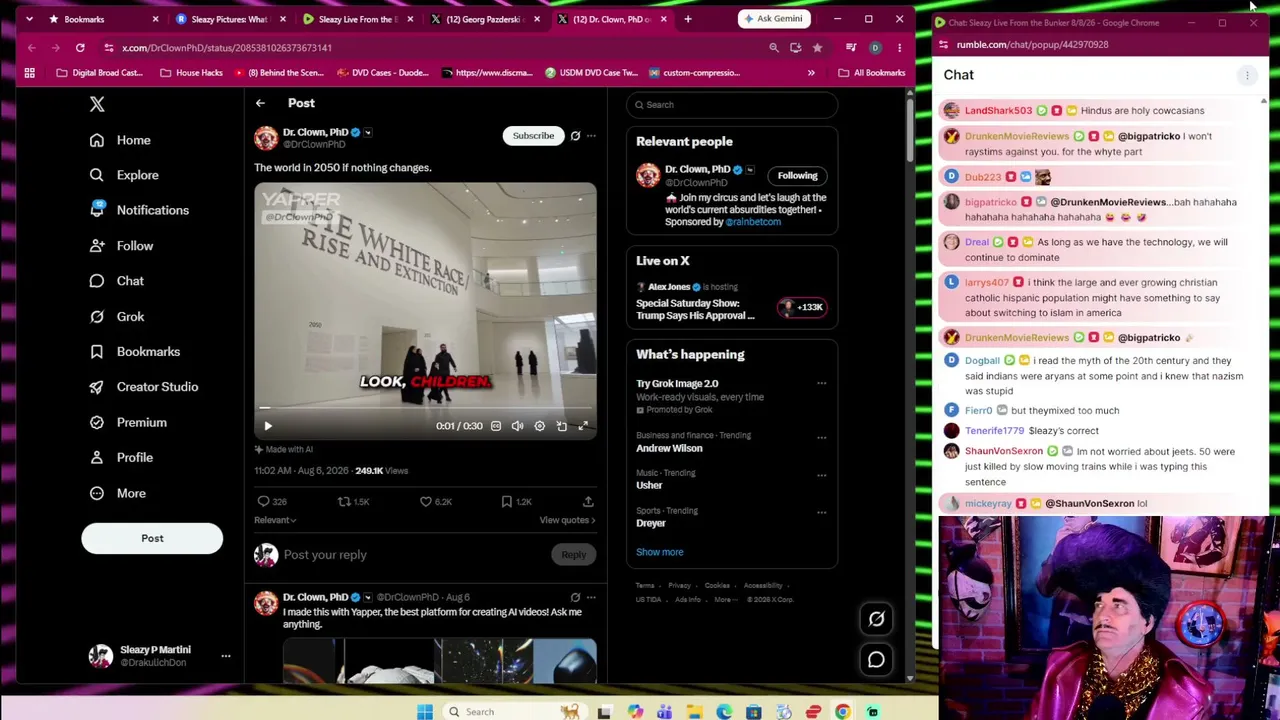This screenshot has width=1280, height=720.
Task: Click the Post button in the sidebar
Action: pos(152,538)
